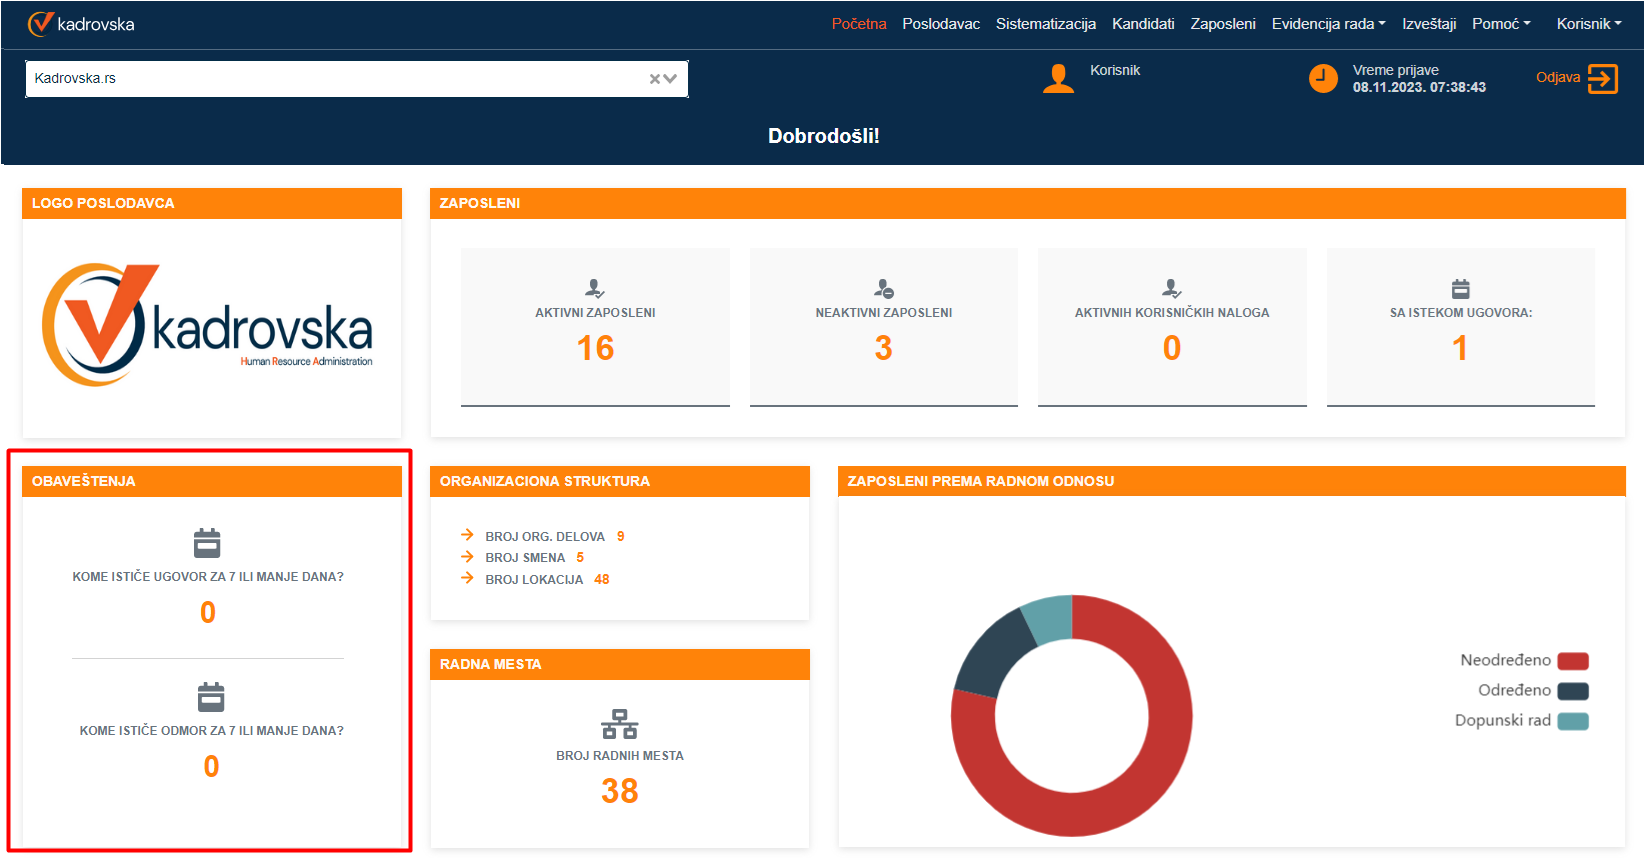This screenshot has width=1644, height=858.
Task: Clear the Kadrovska.rs employer selection
Action: click(654, 79)
